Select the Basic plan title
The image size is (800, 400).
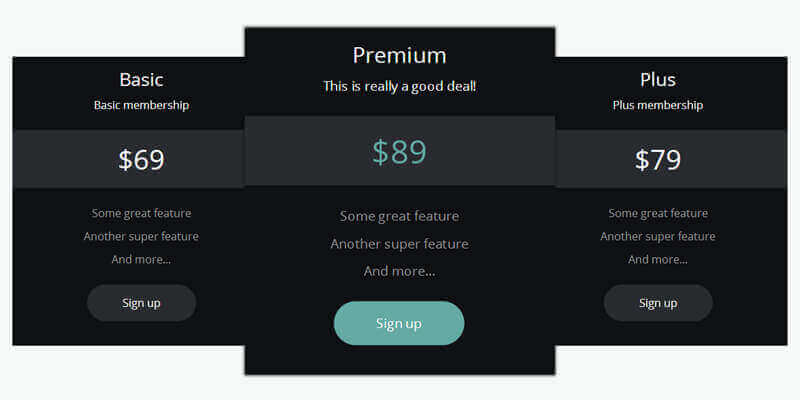point(141,80)
